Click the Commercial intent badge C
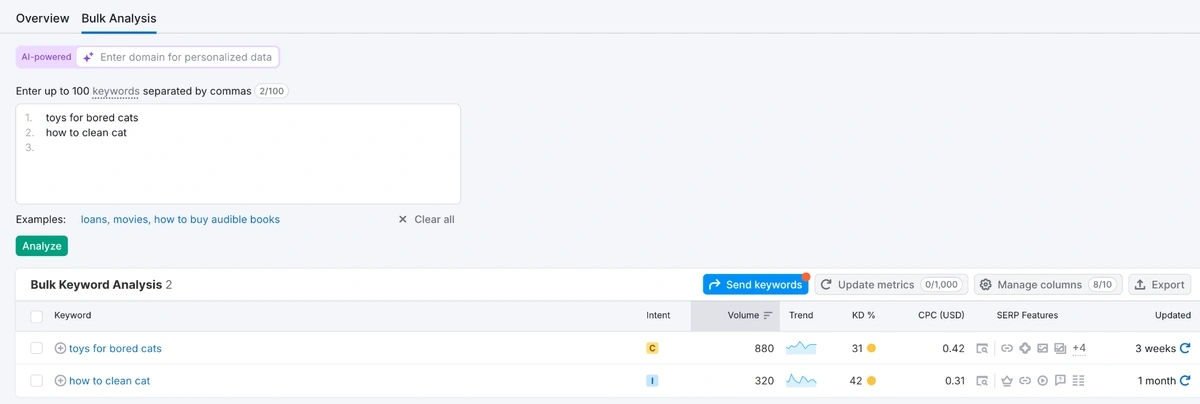1200x404 pixels. coord(652,348)
